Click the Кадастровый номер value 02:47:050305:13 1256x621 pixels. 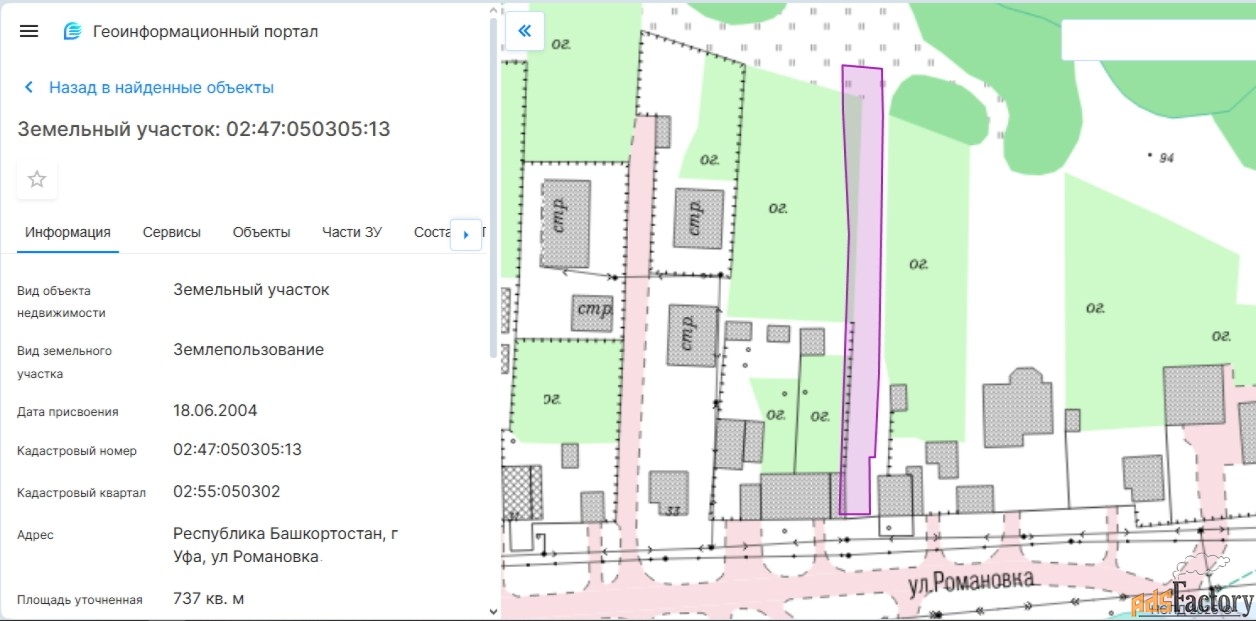pyautogui.click(x=237, y=450)
